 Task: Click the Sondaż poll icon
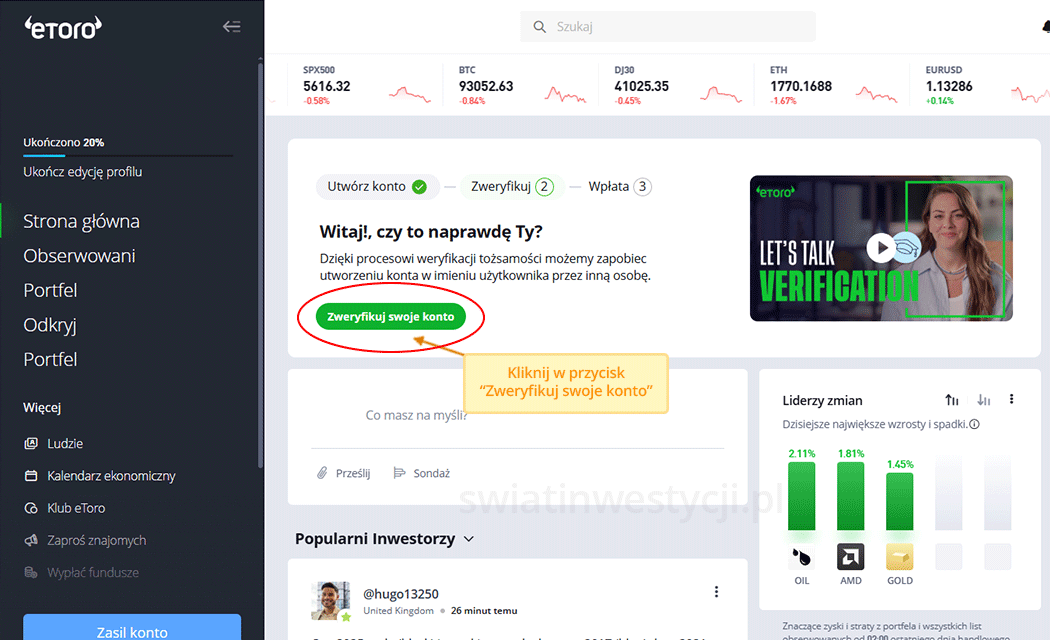tap(399, 473)
